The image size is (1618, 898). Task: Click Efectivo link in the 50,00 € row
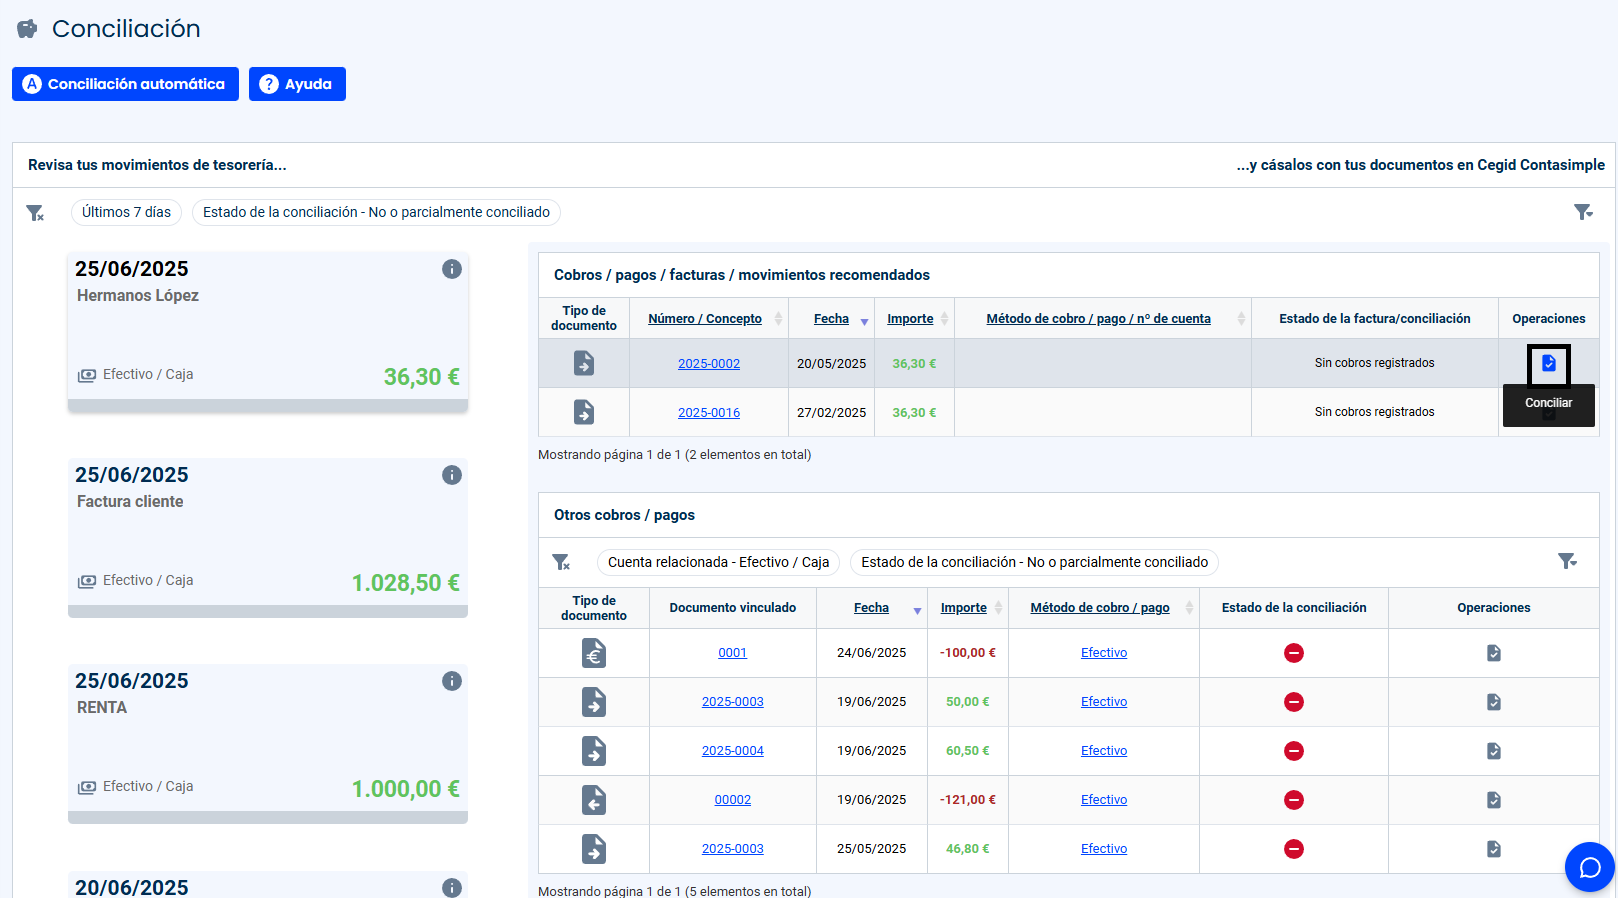[x=1104, y=702]
